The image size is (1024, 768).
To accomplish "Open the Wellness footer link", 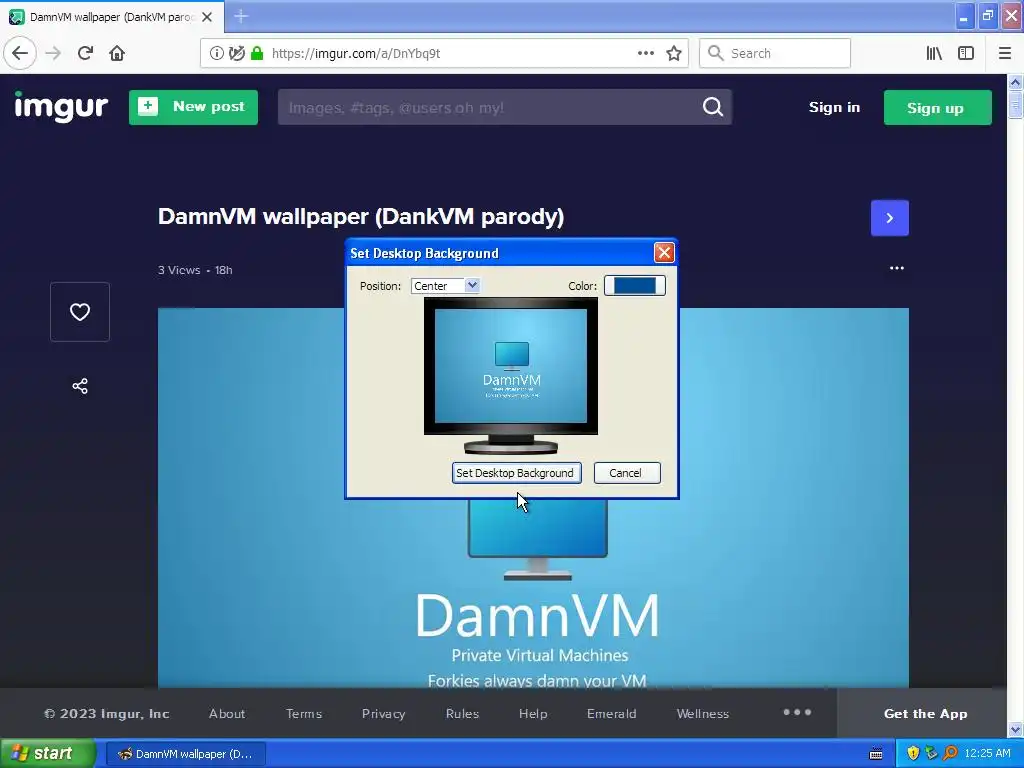I will coord(703,714).
